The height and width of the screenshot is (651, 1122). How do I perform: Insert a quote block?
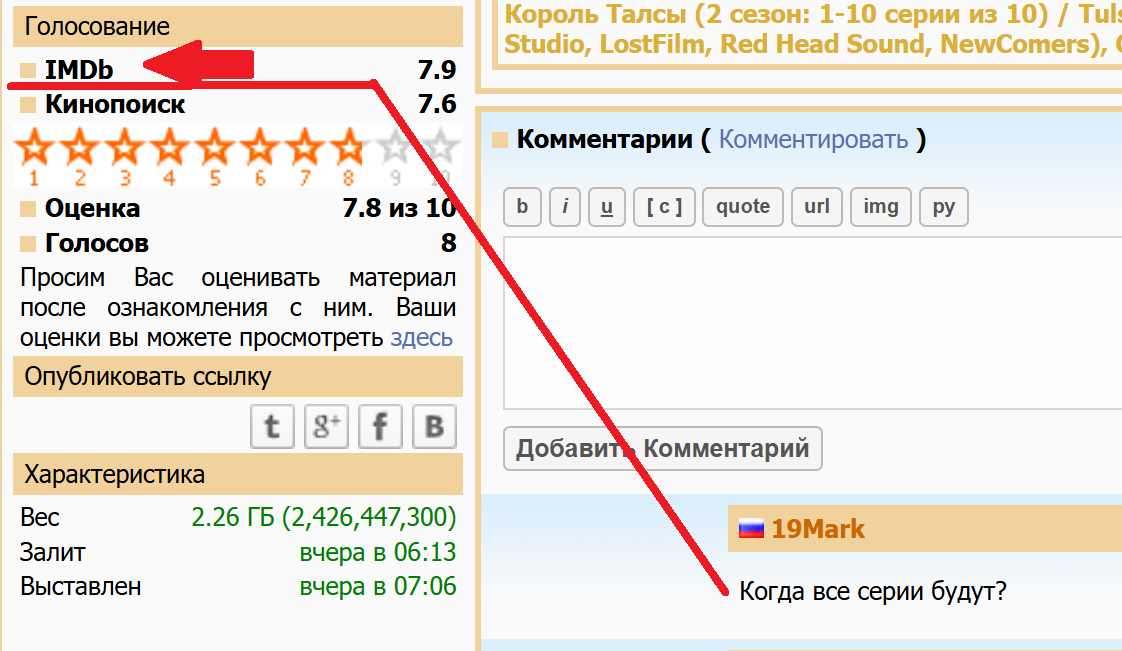pyautogui.click(x=743, y=207)
